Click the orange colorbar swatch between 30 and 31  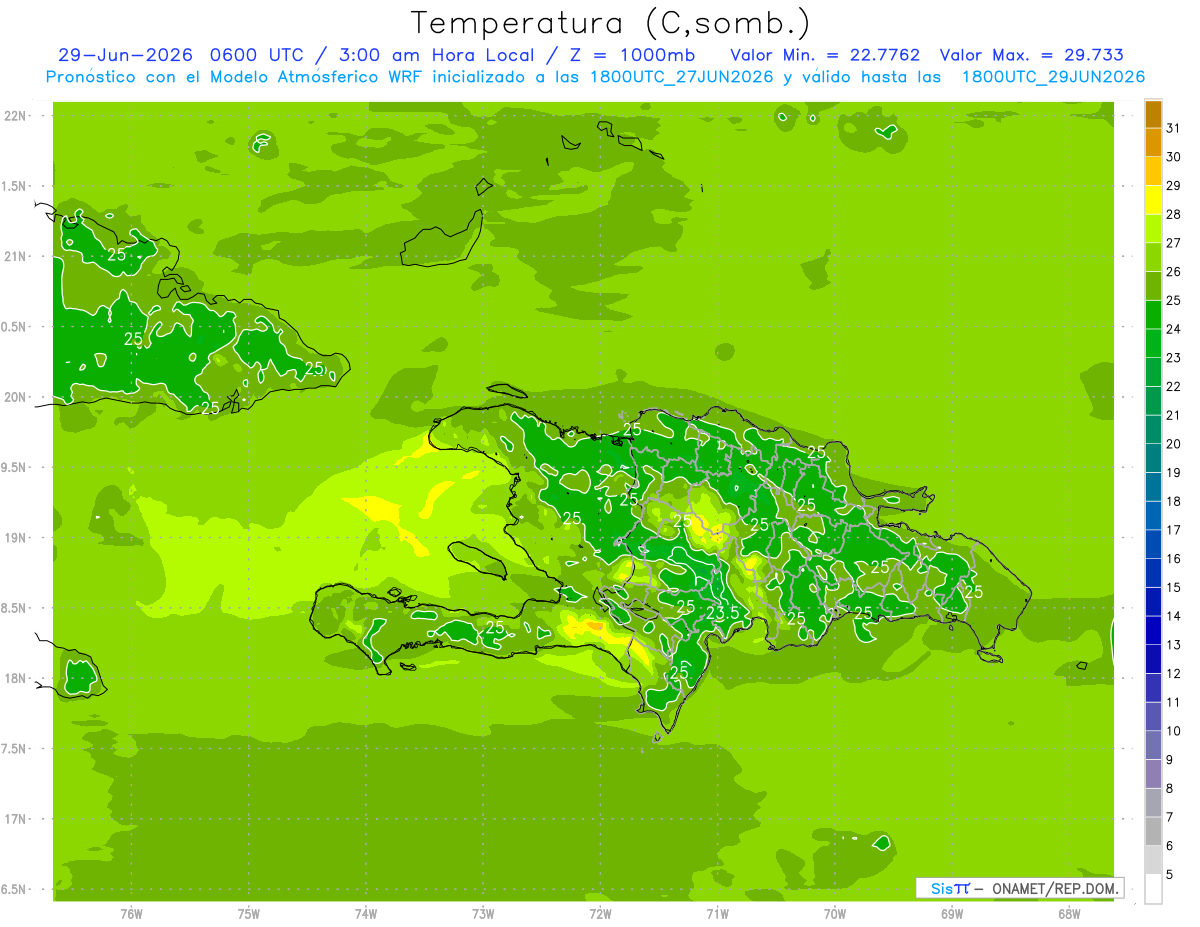pos(1153,142)
